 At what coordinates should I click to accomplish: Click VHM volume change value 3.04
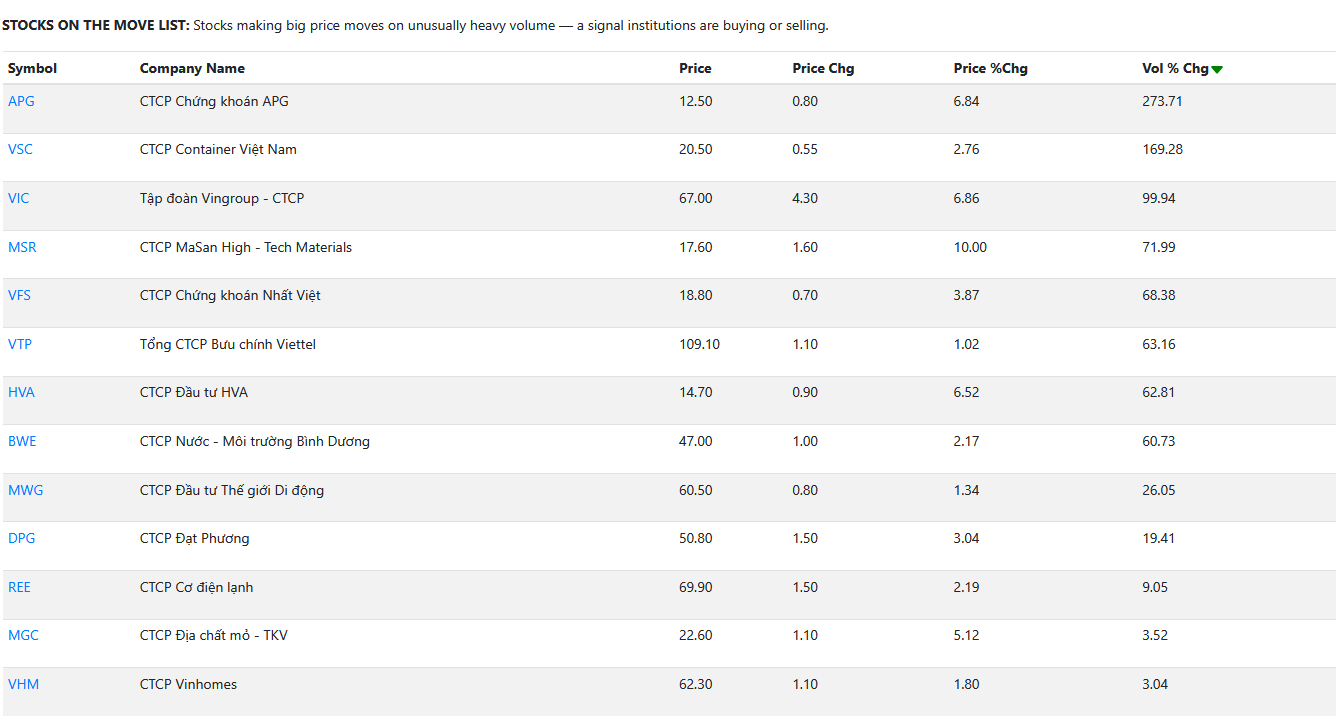click(x=1155, y=684)
